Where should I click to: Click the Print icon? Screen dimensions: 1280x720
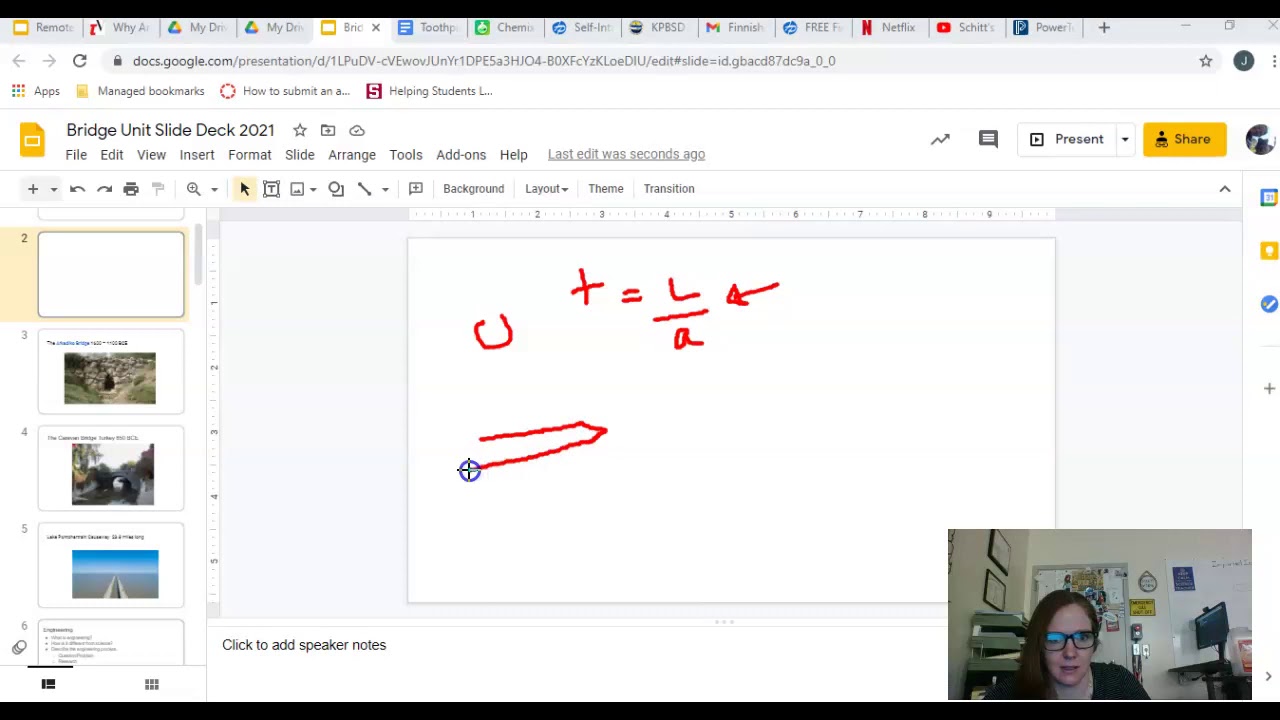click(x=131, y=189)
